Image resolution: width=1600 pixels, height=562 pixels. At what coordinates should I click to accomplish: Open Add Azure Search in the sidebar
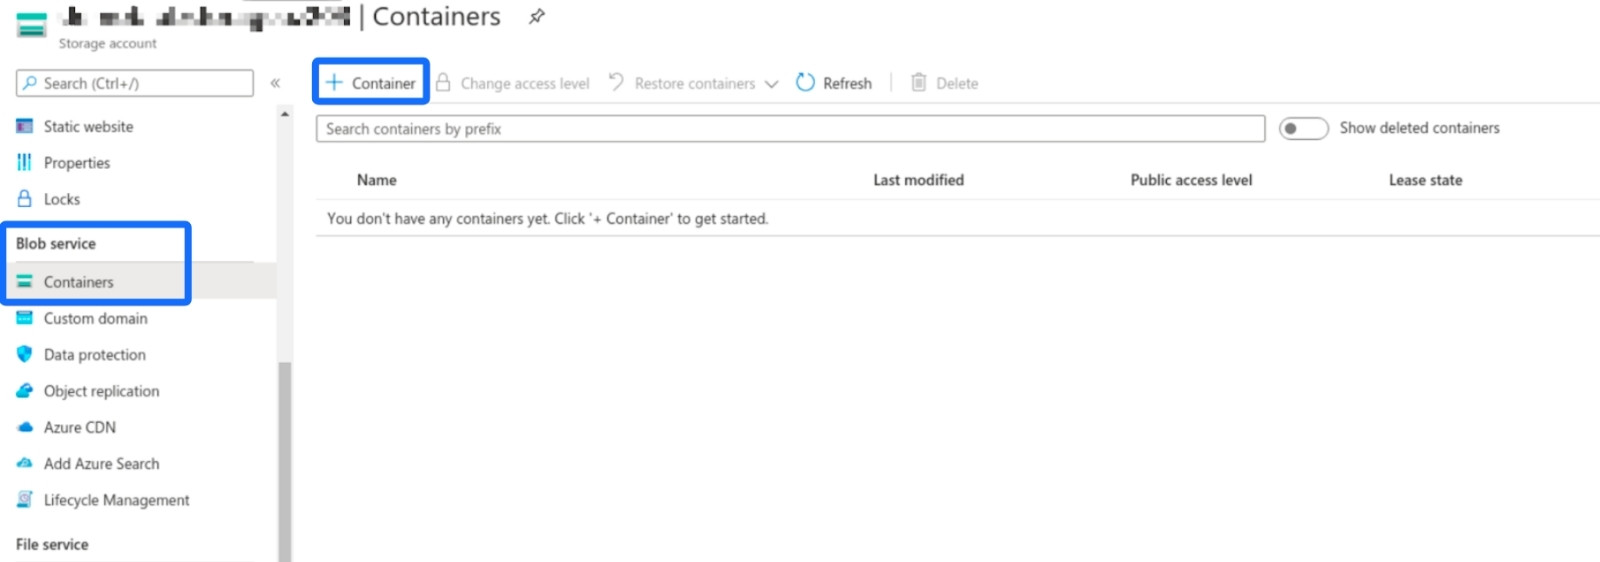101,464
